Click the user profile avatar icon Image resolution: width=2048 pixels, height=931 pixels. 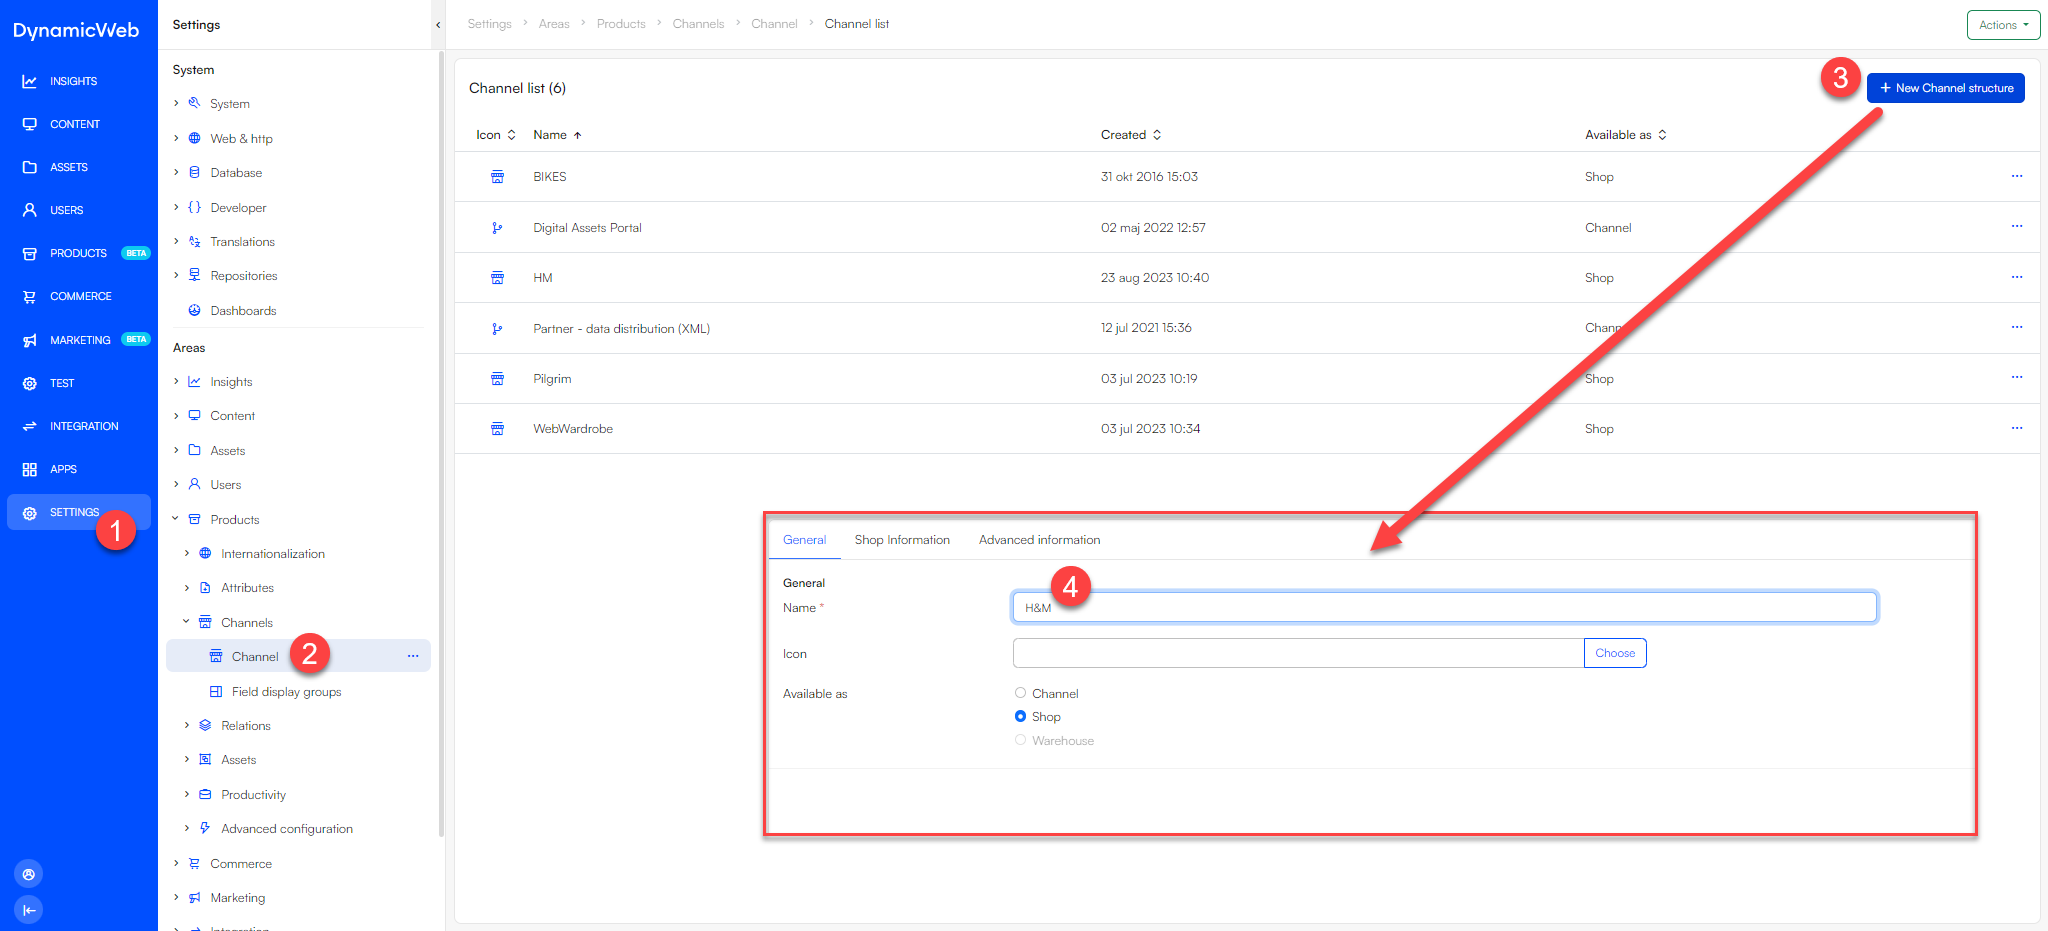tap(29, 874)
